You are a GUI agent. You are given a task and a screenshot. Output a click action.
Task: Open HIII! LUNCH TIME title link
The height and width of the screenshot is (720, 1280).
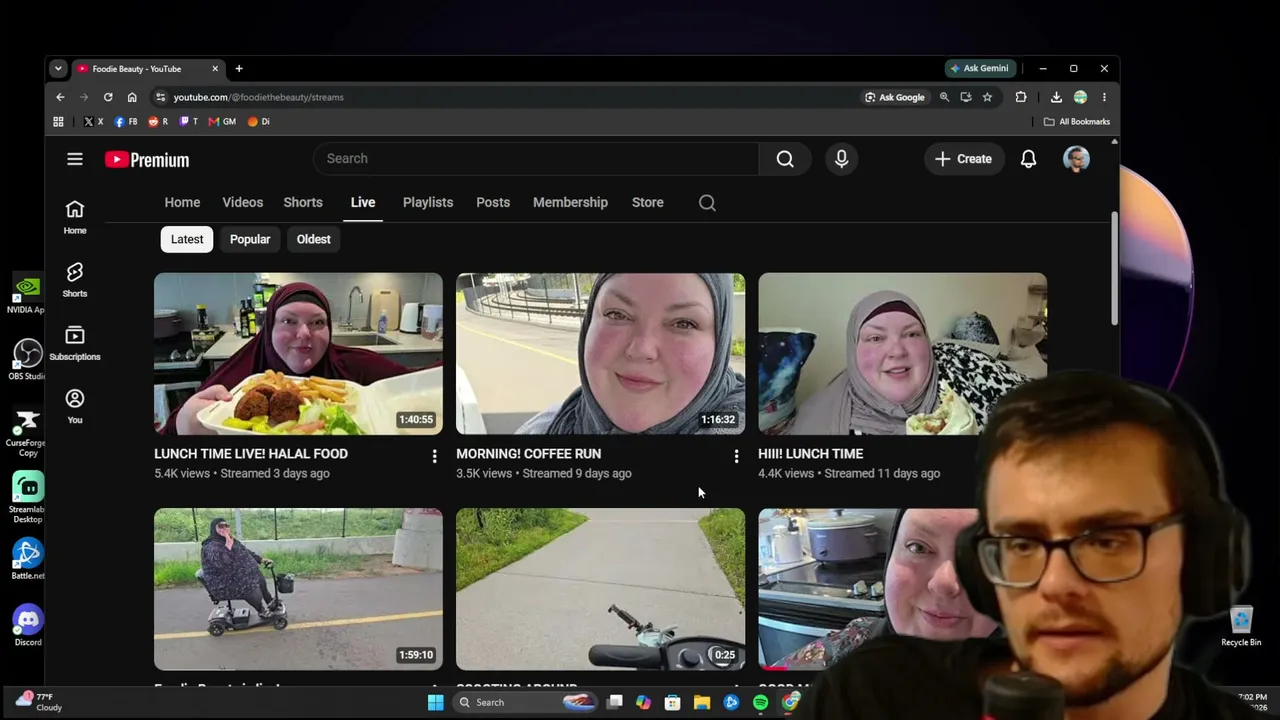(811, 454)
